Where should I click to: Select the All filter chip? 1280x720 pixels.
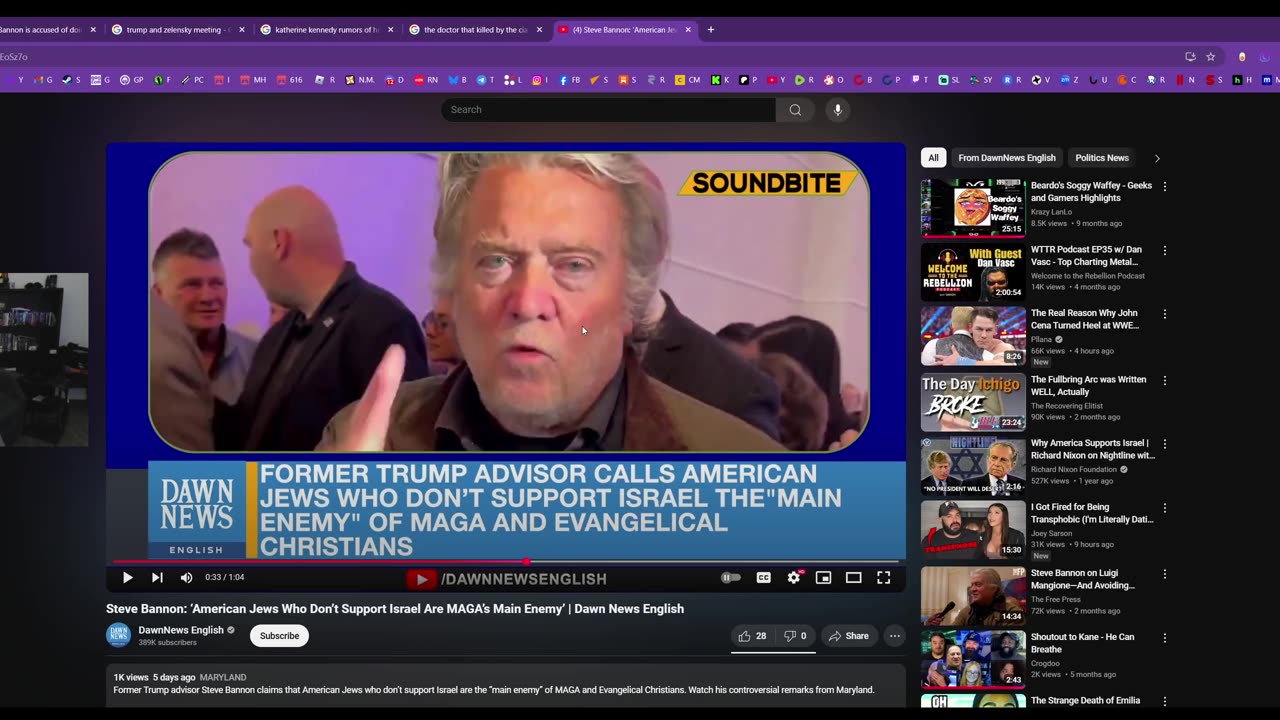click(x=933, y=158)
